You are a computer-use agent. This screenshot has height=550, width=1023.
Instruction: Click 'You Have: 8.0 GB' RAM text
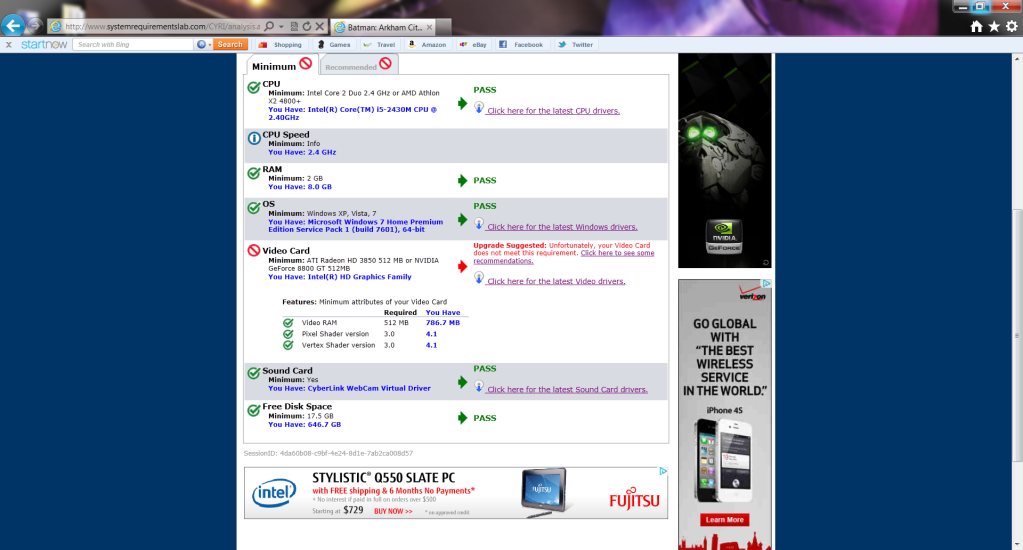coord(300,187)
